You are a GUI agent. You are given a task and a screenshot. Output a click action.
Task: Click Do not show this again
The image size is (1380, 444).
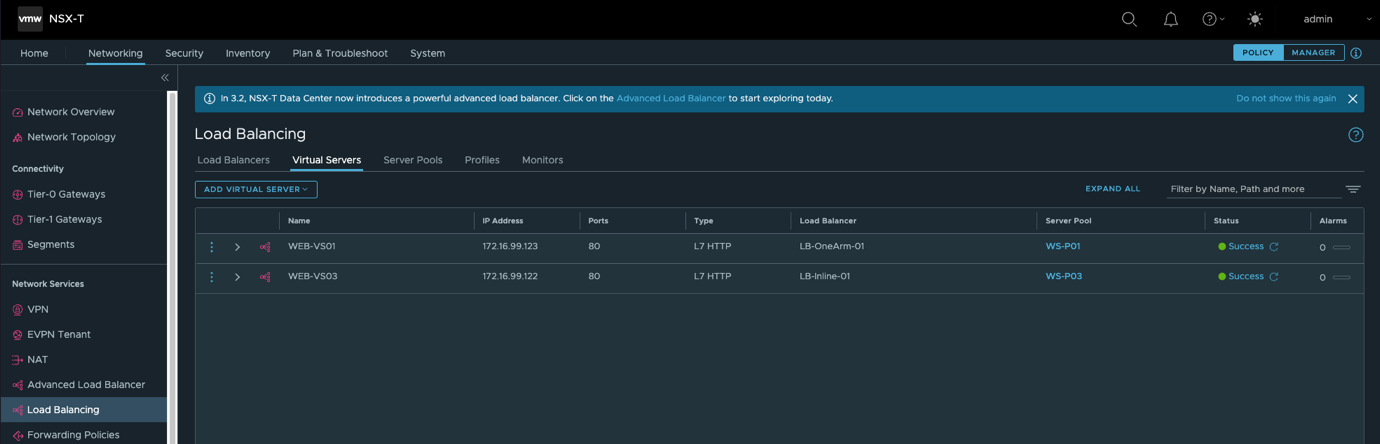click(x=1286, y=98)
